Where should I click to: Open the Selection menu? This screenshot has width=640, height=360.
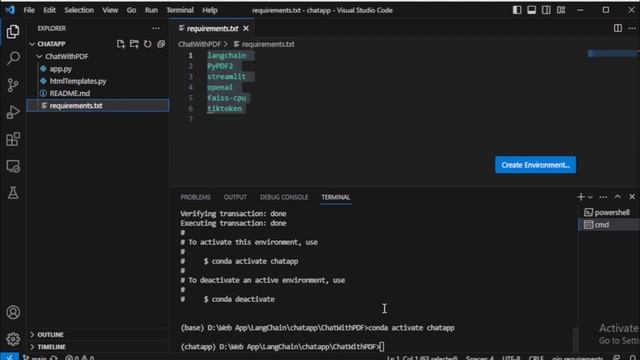79,10
